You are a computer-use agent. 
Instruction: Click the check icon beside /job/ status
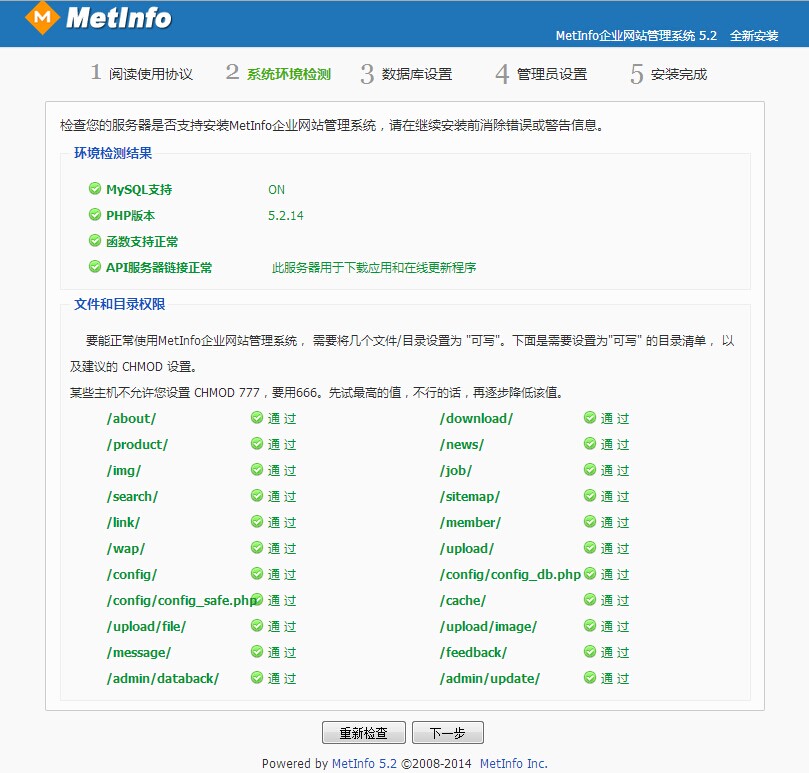590,470
